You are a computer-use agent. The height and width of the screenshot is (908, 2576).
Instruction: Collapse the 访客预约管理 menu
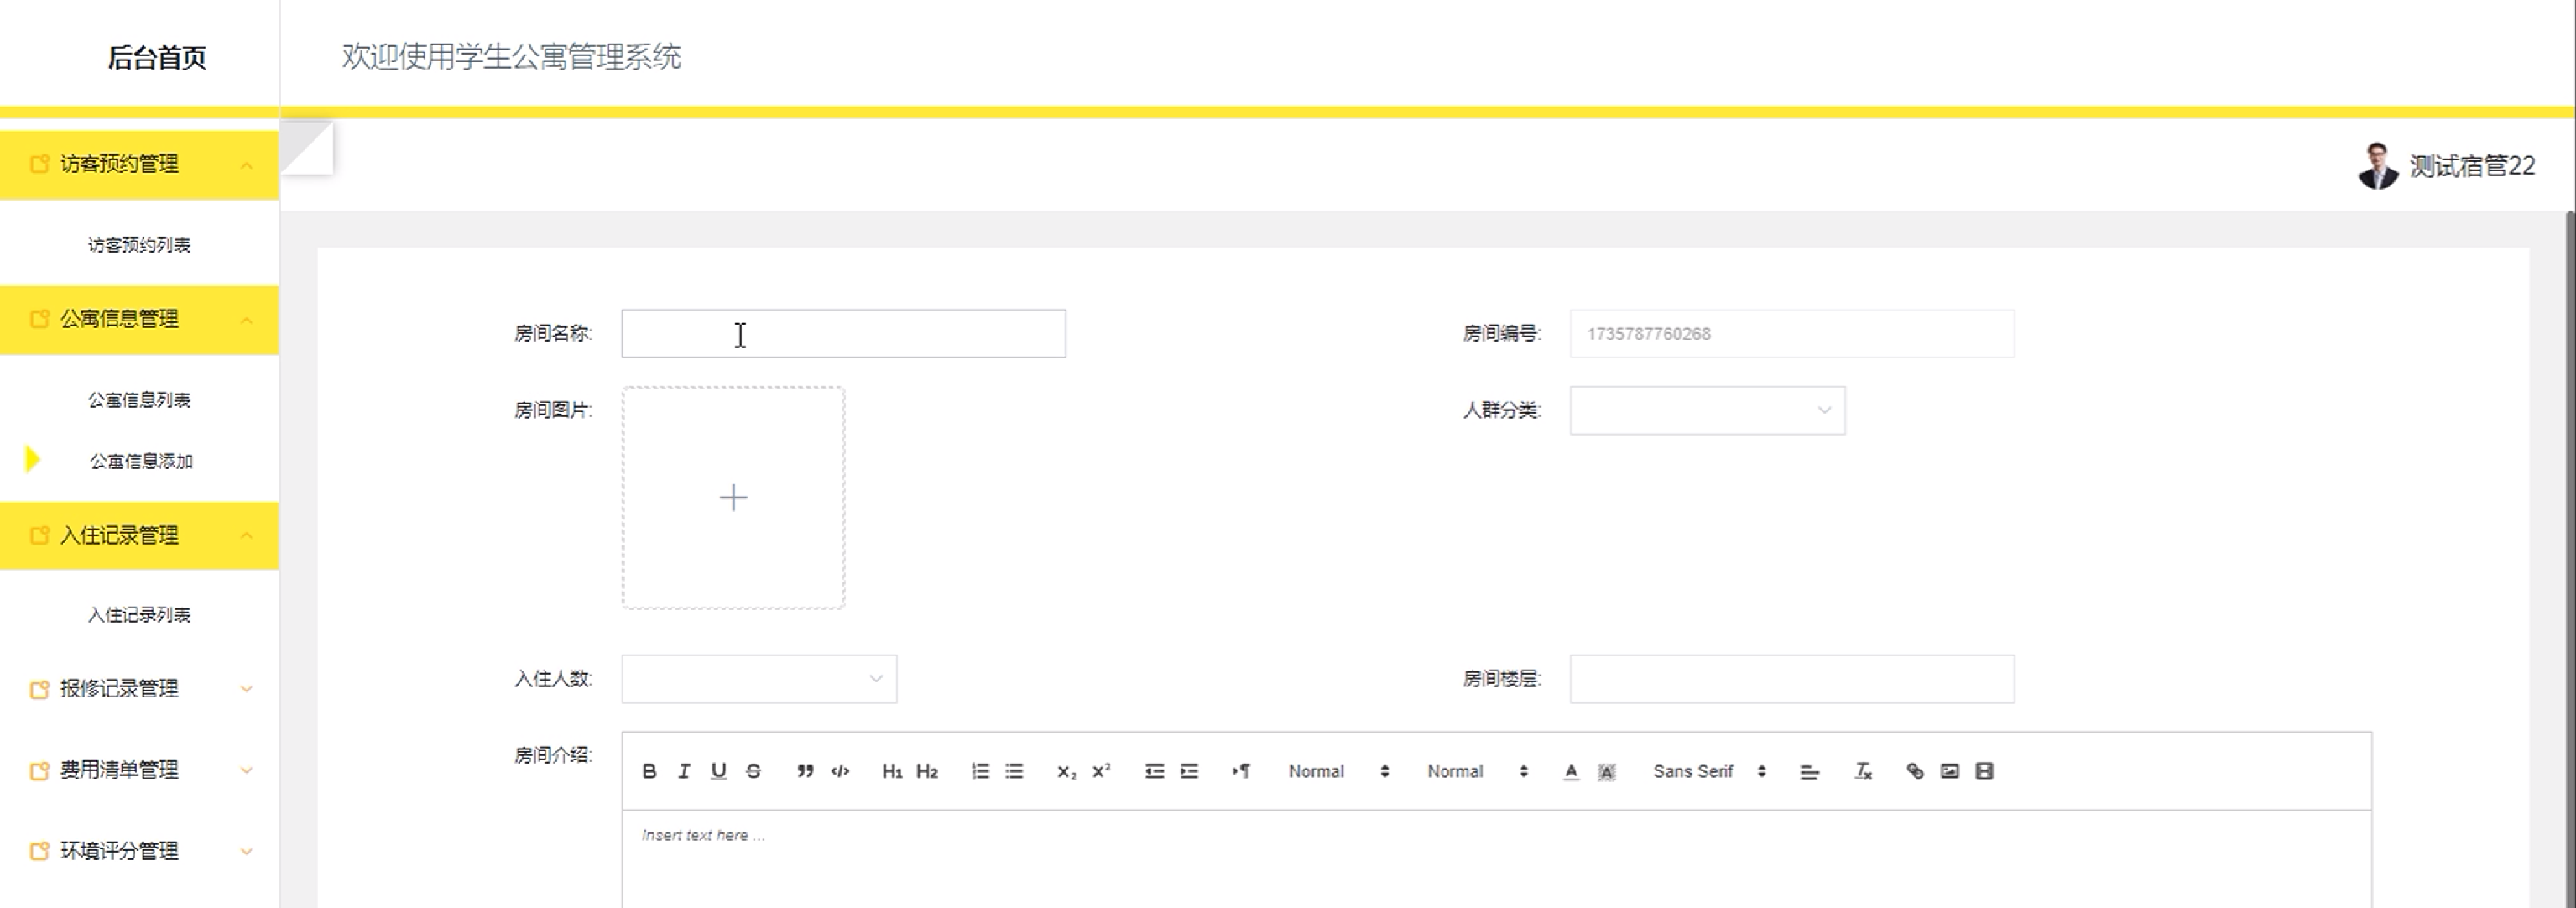pos(139,164)
